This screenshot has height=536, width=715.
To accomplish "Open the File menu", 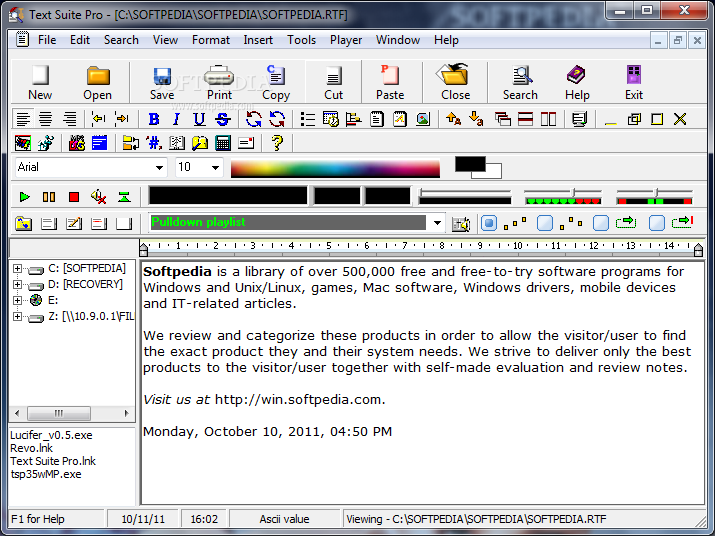I will 47,40.
